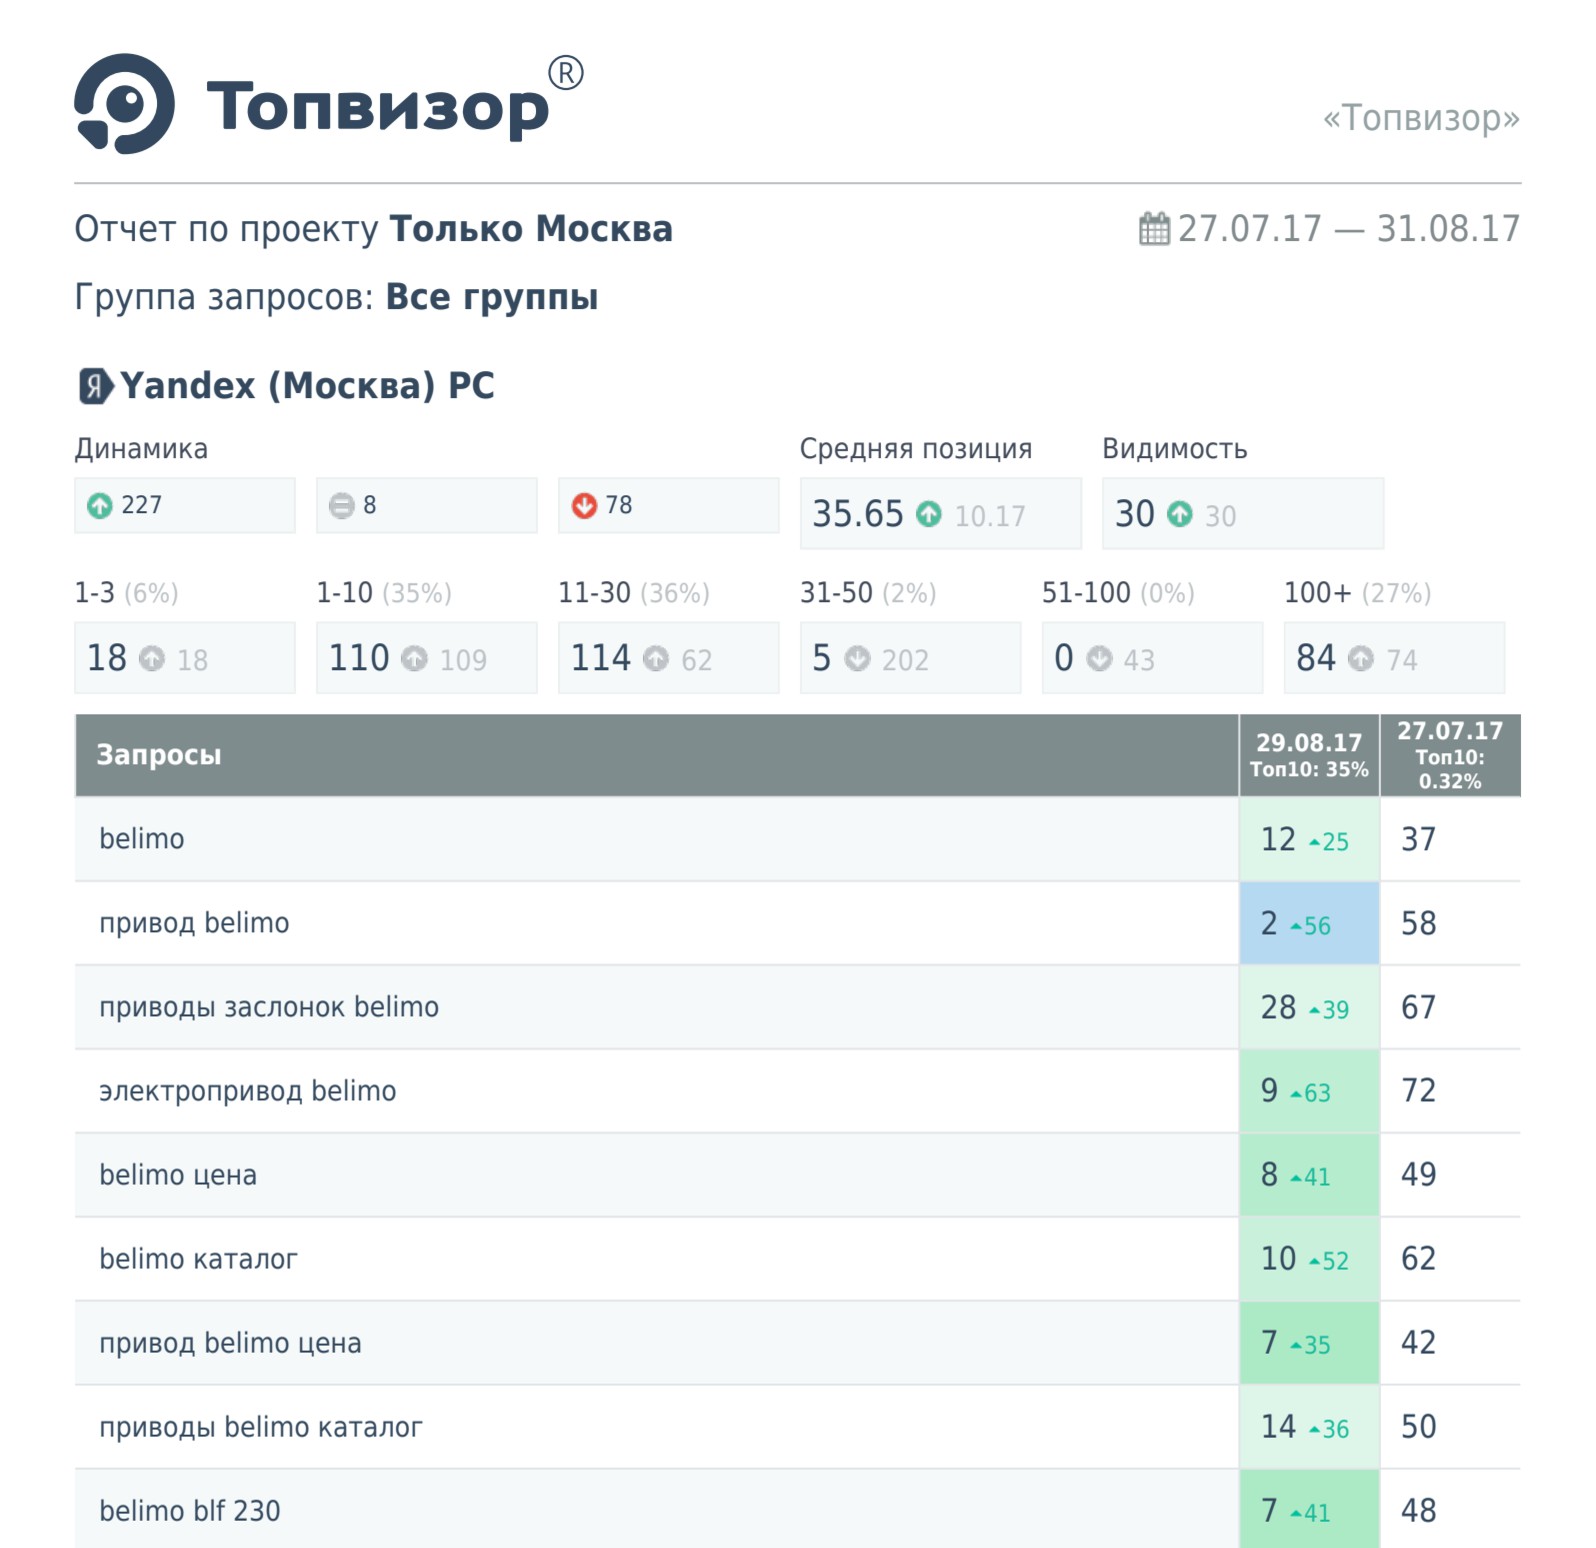
Task: Click the blue position cell showing 2 ▲56
Action: 1309,923
